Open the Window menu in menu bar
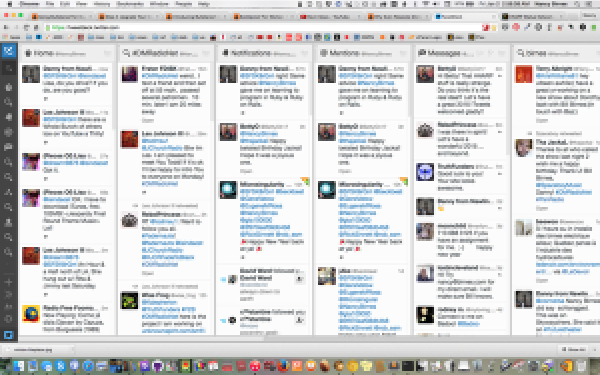Image resolution: width=600 pixels, height=375 pixels. coord(159,4)
